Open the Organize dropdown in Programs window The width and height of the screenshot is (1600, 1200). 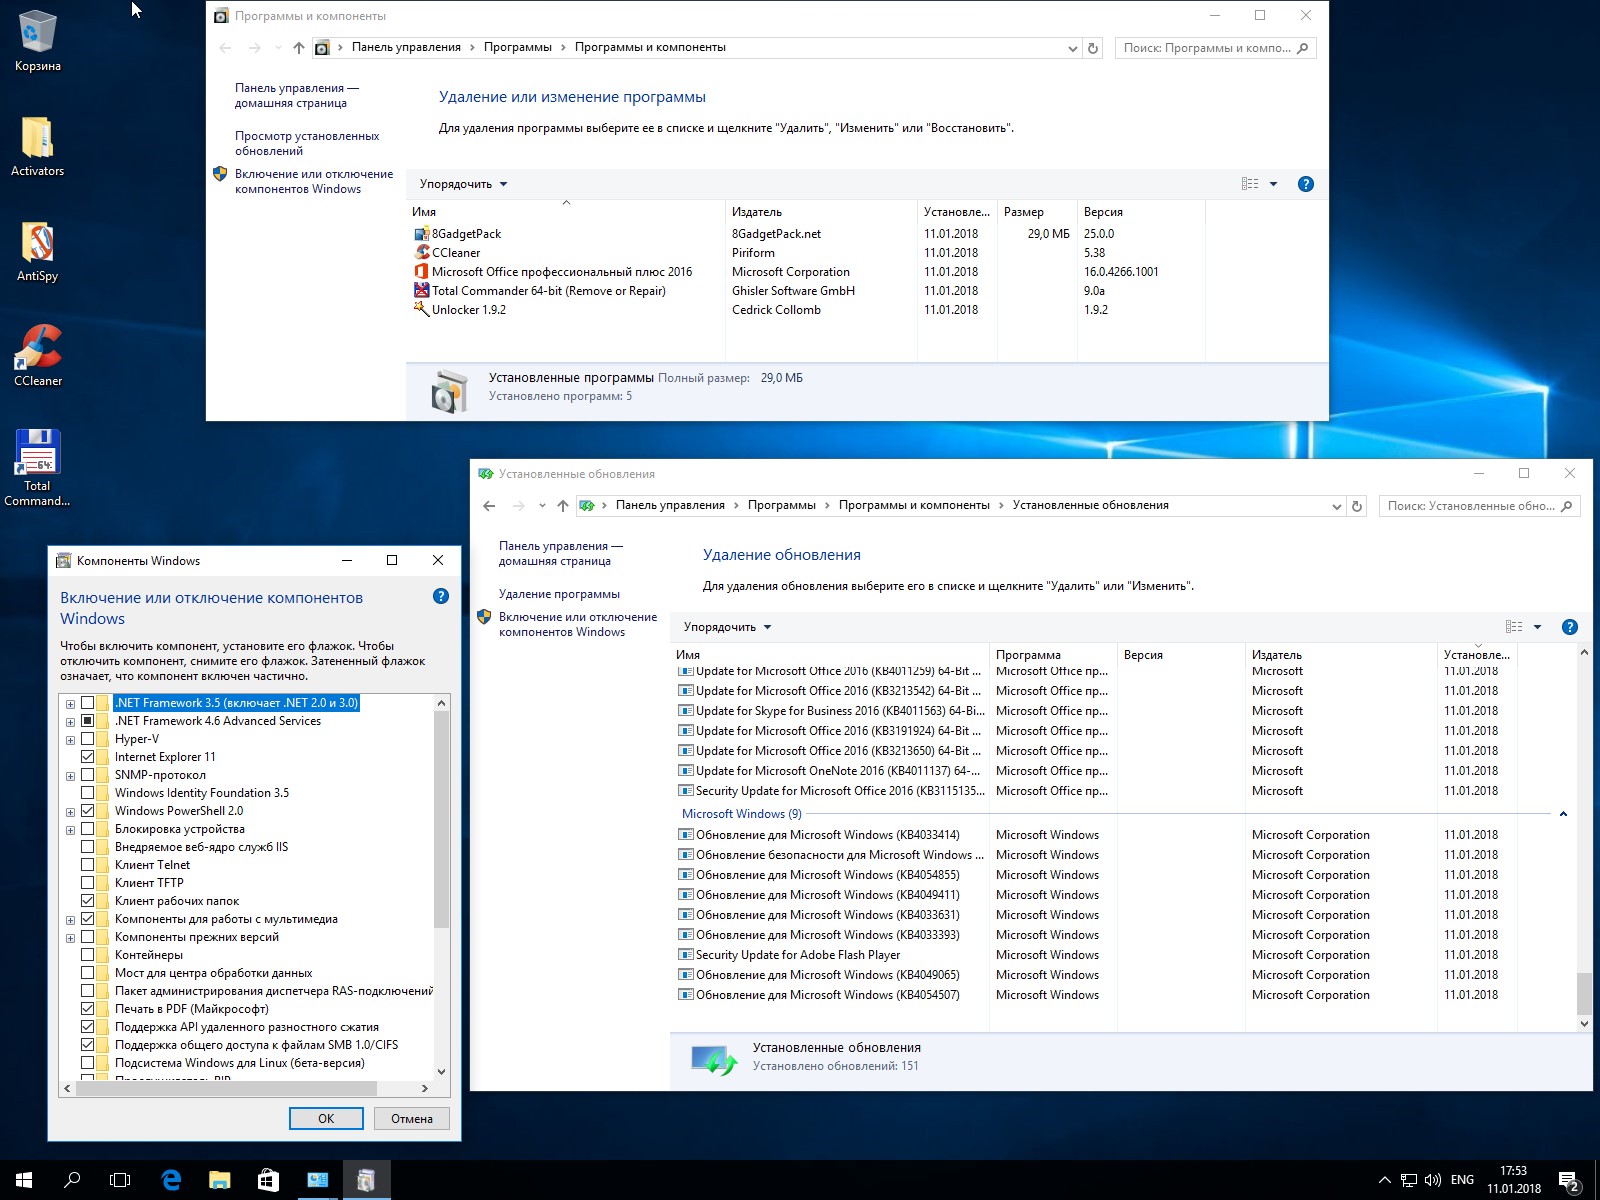(x=463, y=184)
